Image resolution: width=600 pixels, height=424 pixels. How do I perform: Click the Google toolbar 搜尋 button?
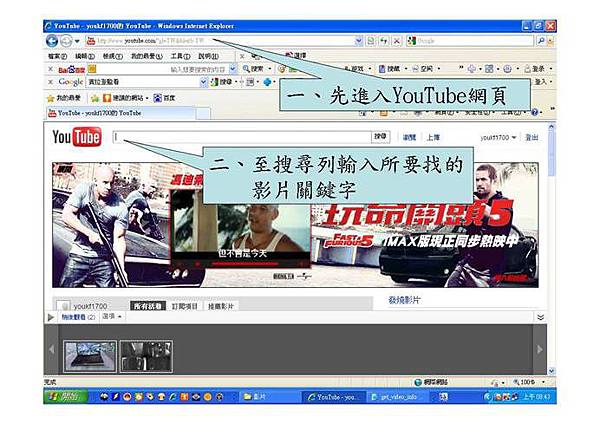pyautogui.click(x=222, y=82)
